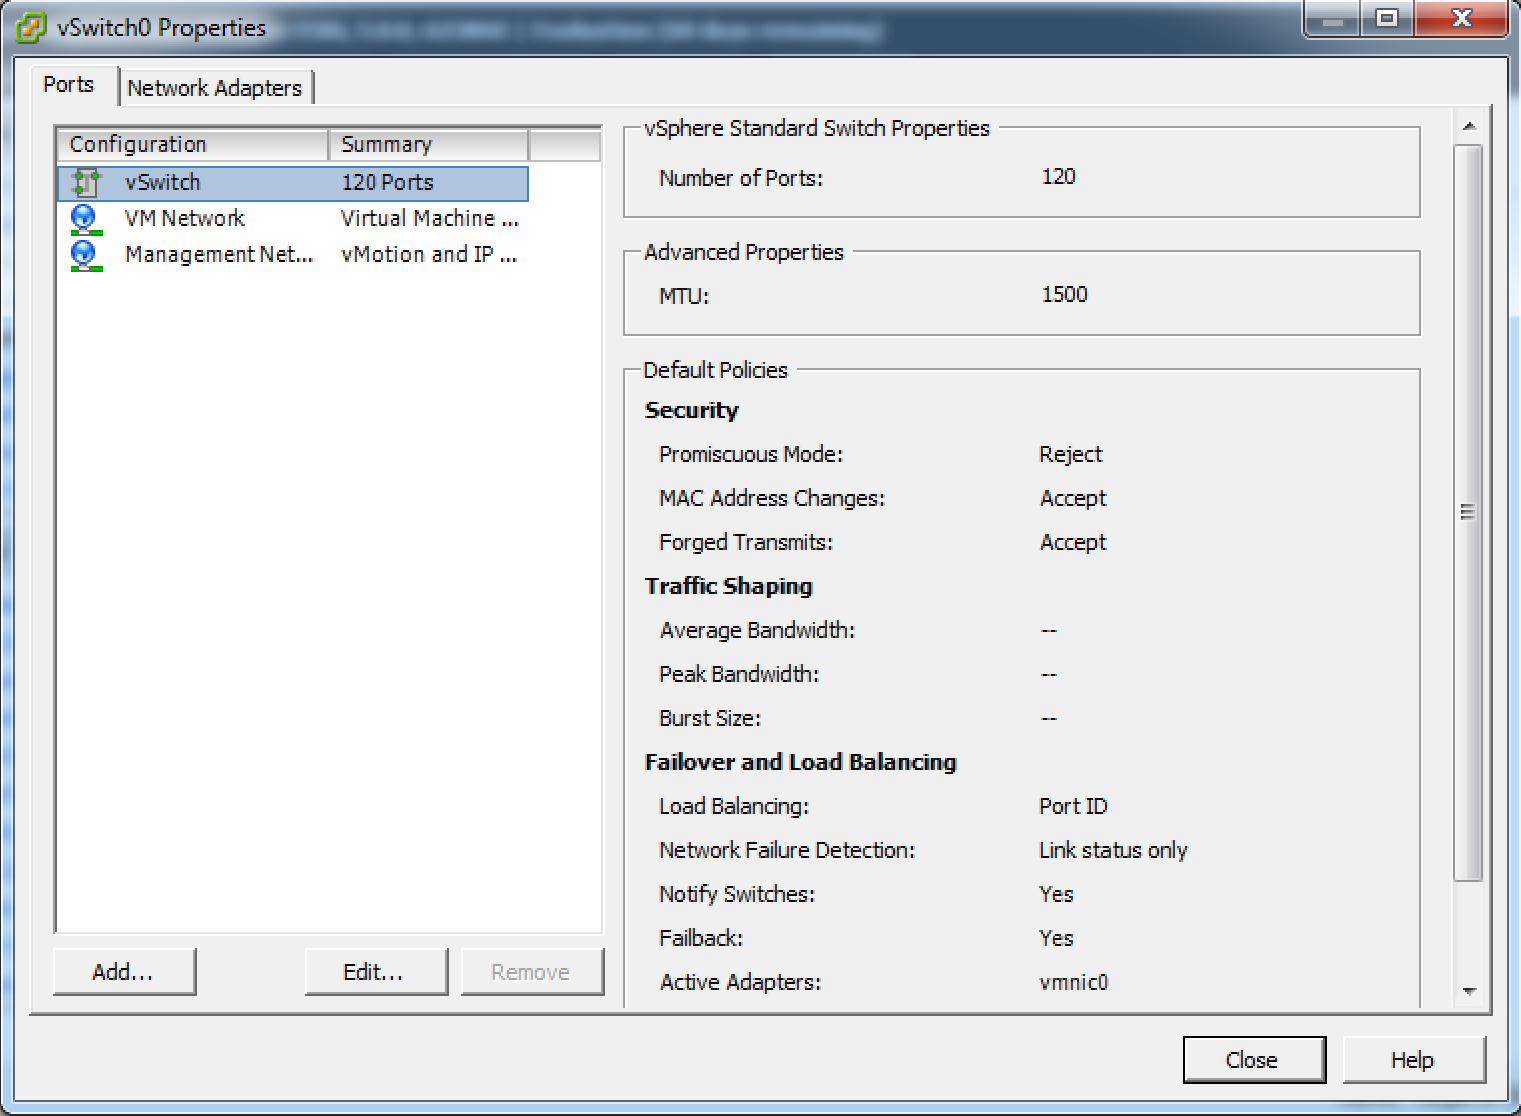Click the 'vSwitch0 Properties' window title

pos(162,28)
